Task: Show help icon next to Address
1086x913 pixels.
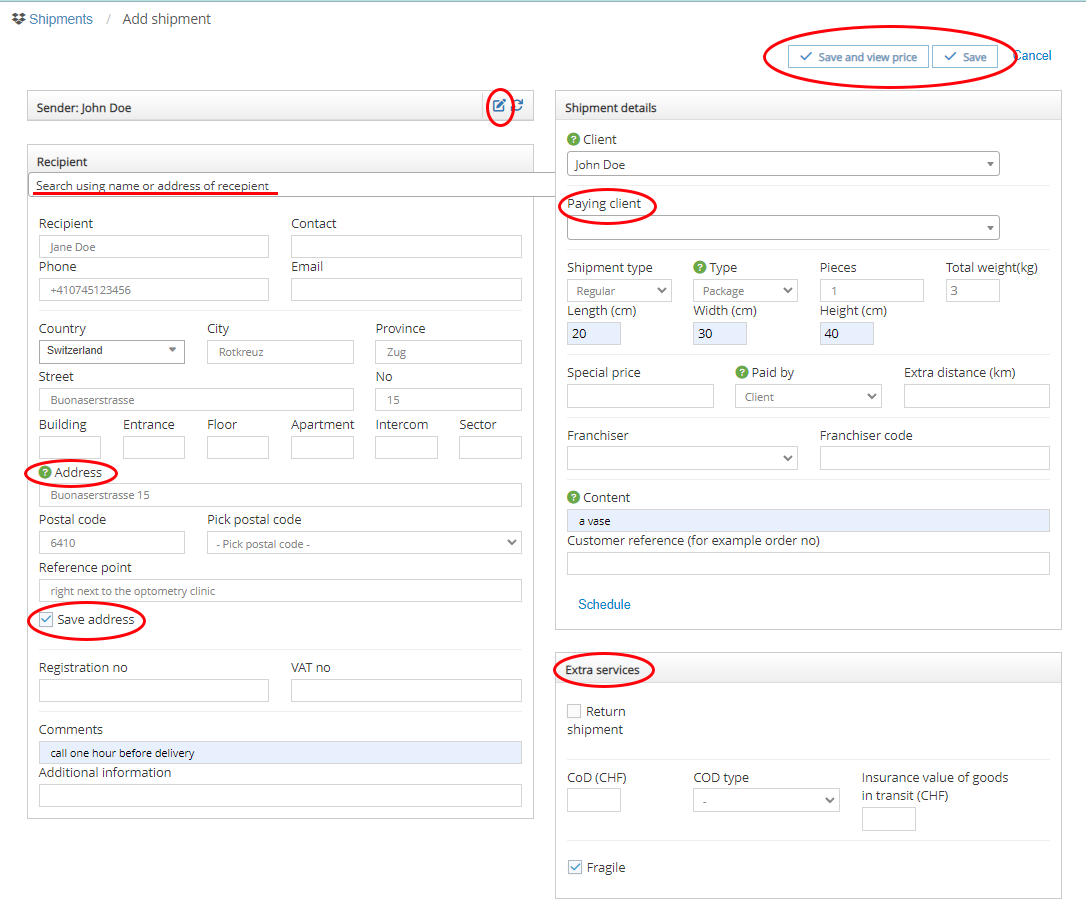Action: click(x=45, y=472)
